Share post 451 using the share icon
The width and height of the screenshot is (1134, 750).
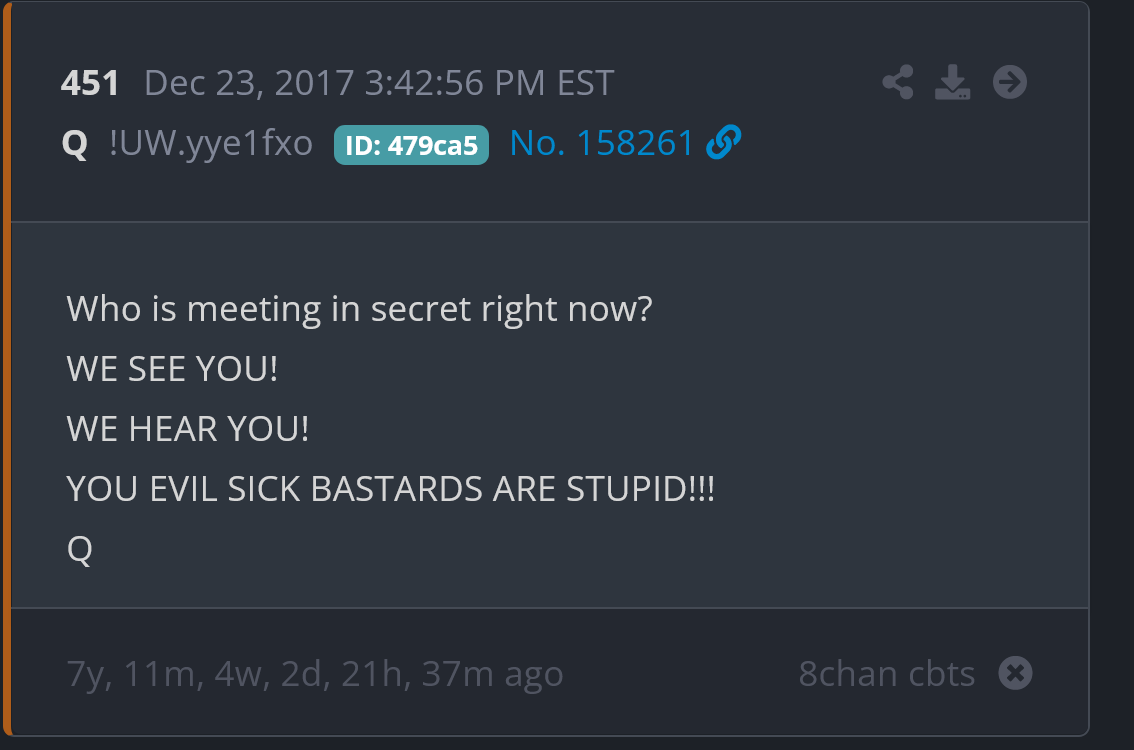898,82
